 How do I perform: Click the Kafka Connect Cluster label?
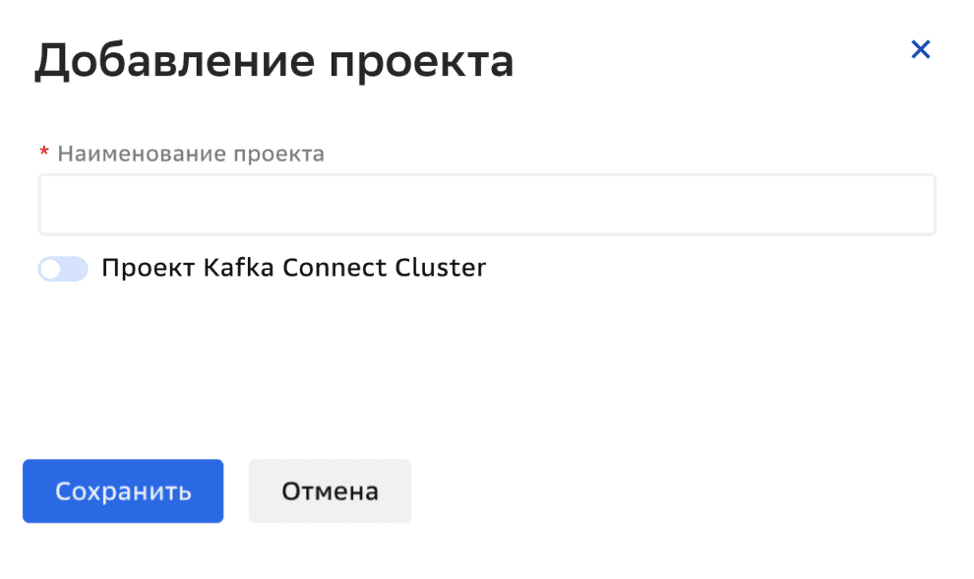(x=290, y=268)
